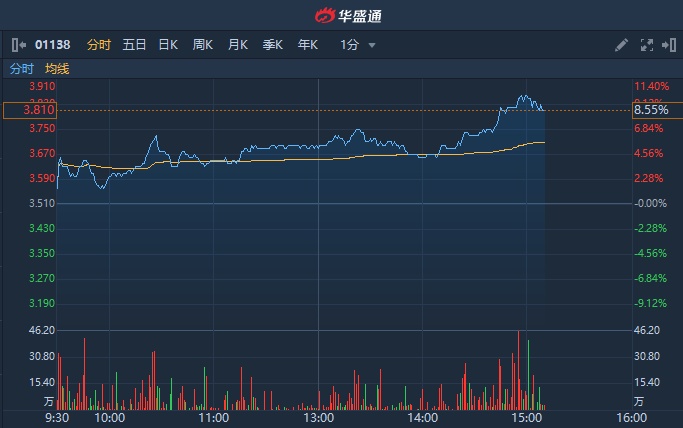Select the 分时 intraday tab
The width and height of the screenshot is (683, 428).
coord(99,45)
